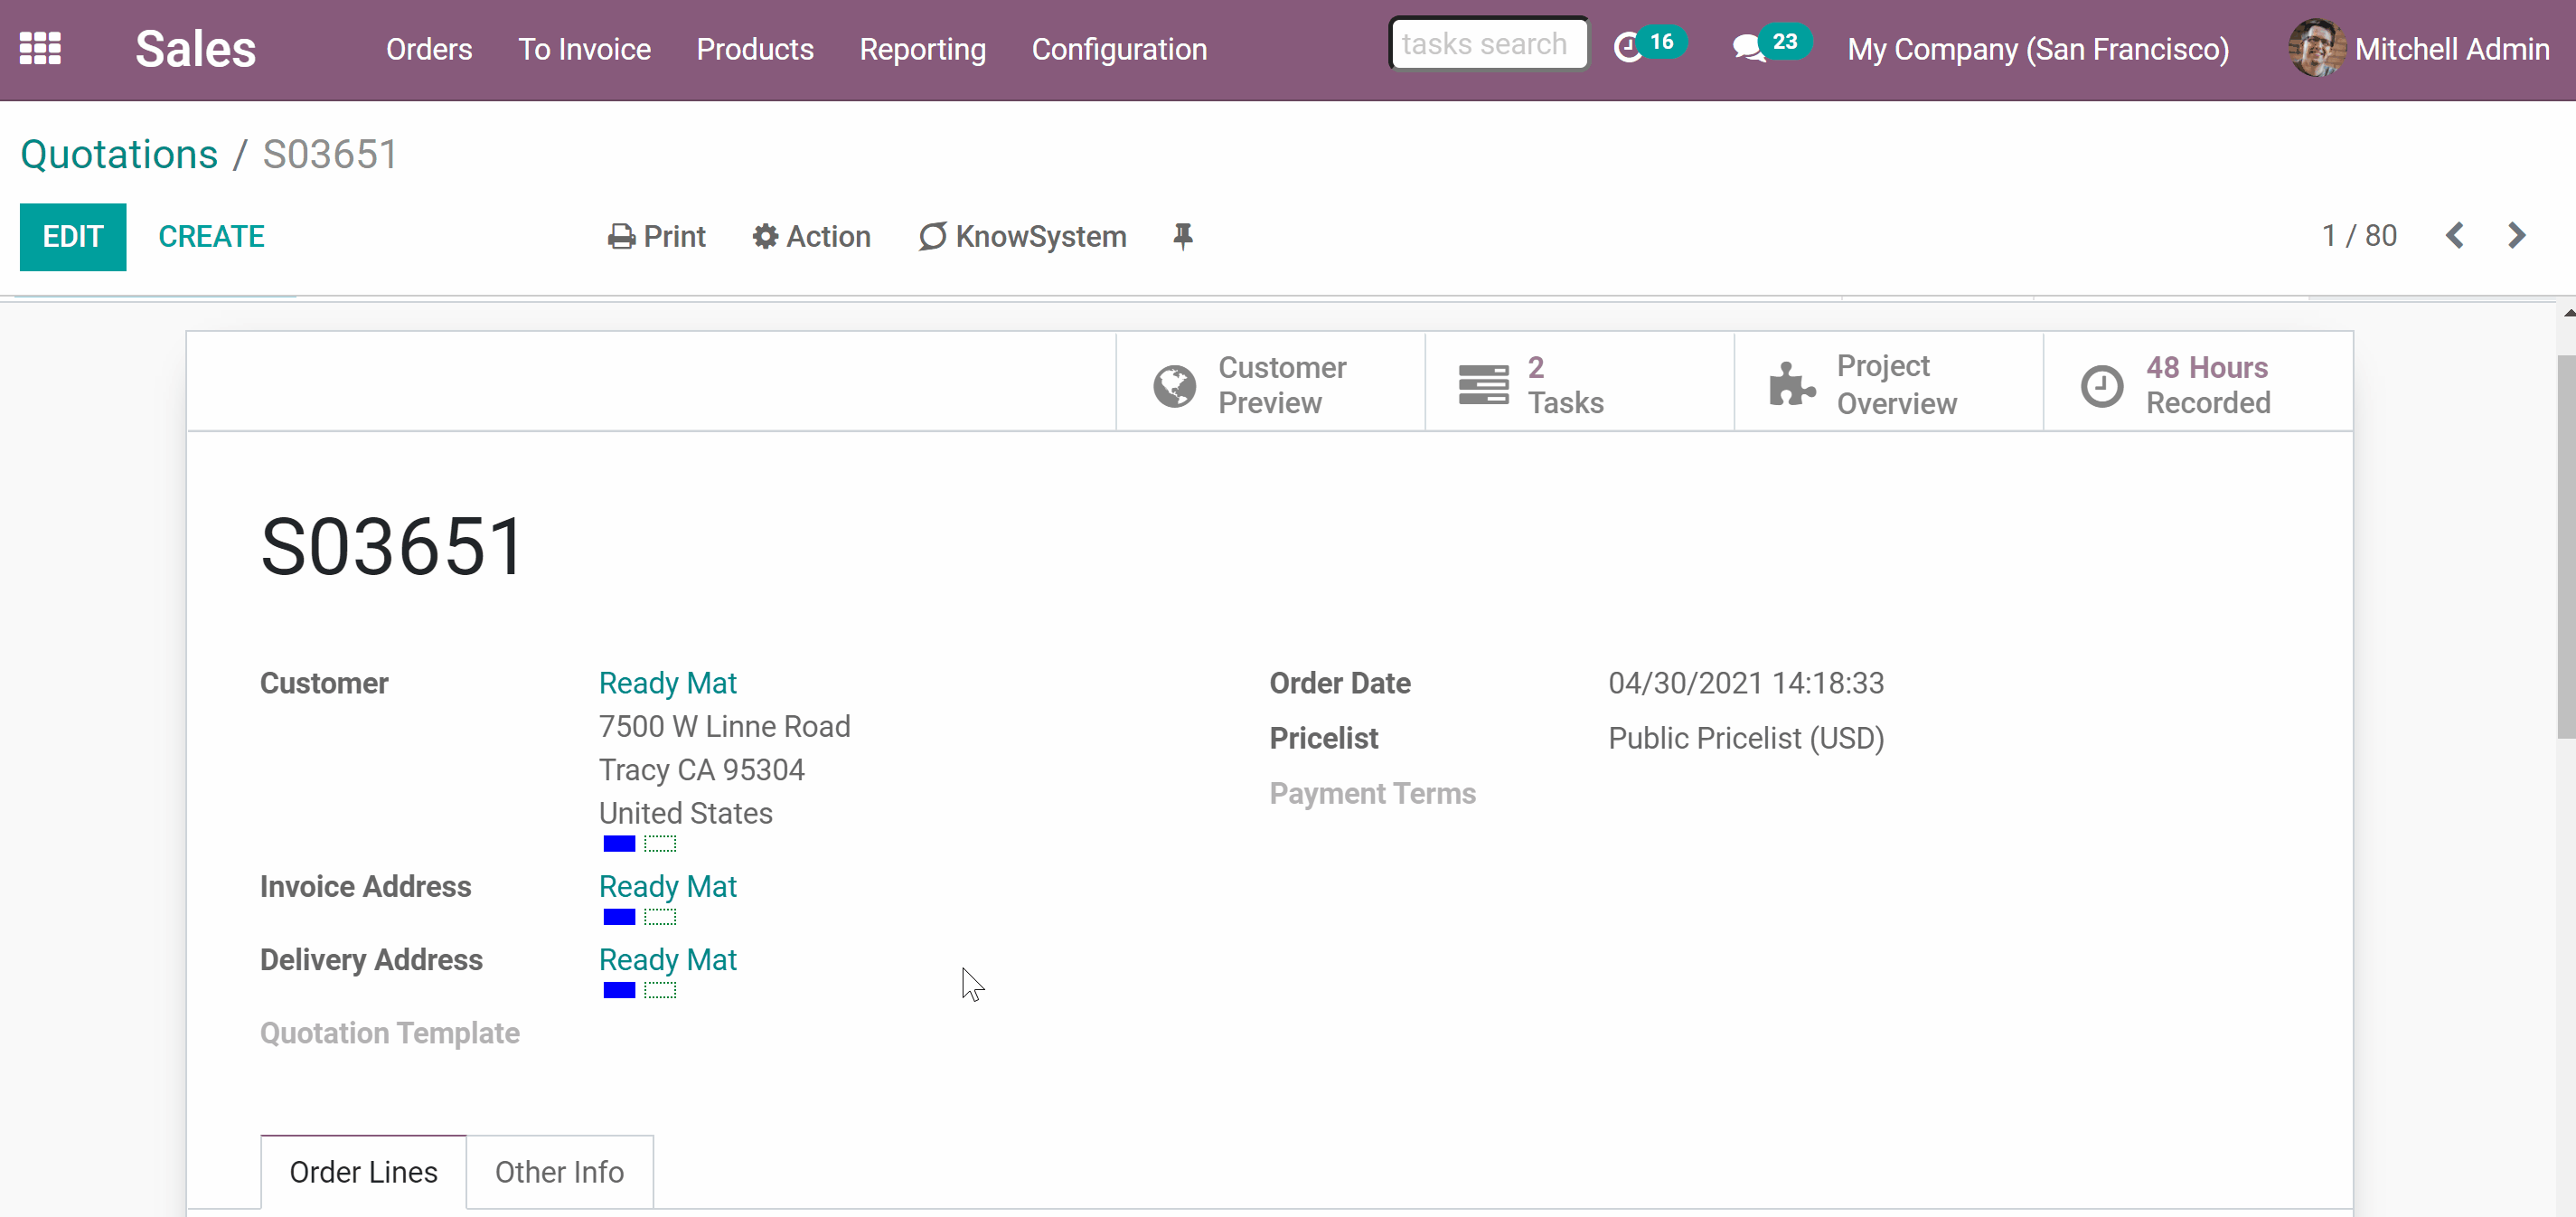
Task: Click address line Tracy CA 95304
Action: 701,770
